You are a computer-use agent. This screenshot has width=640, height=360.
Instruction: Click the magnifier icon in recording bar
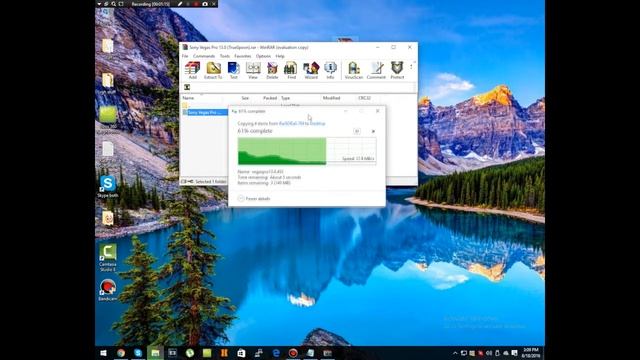[x=113, y=4]
